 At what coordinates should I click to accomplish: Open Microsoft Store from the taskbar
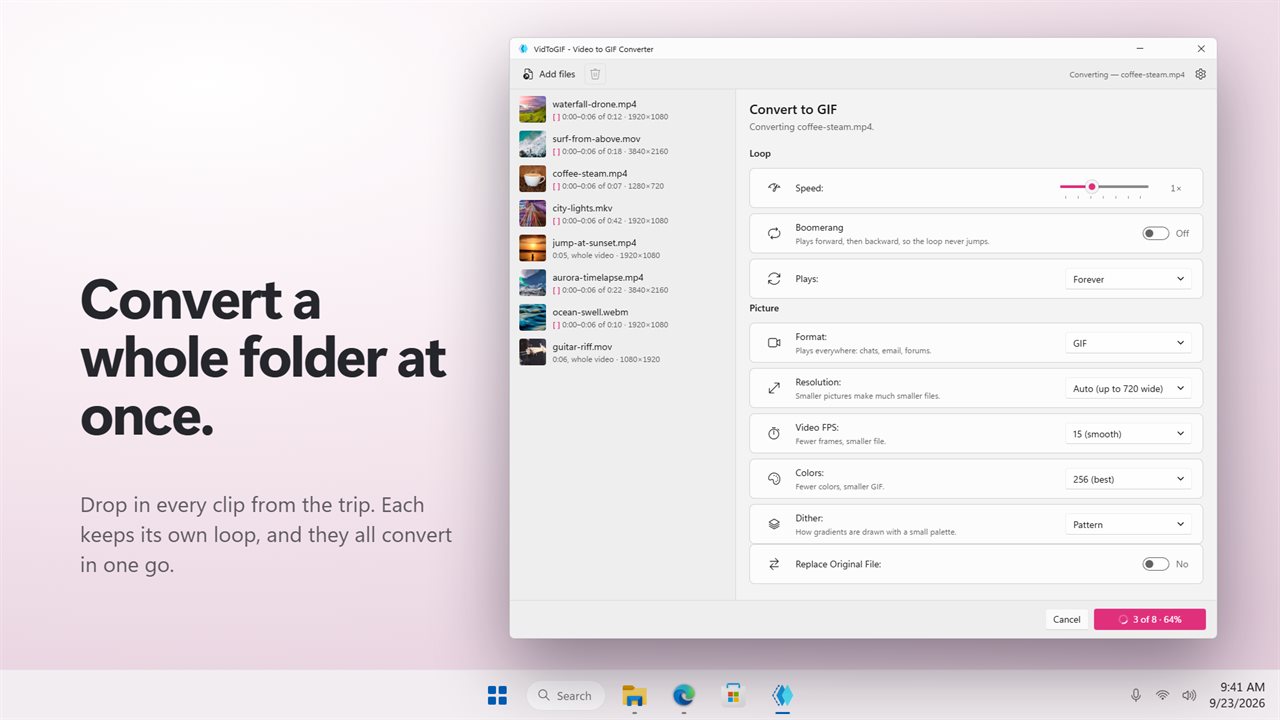point(733,695)
